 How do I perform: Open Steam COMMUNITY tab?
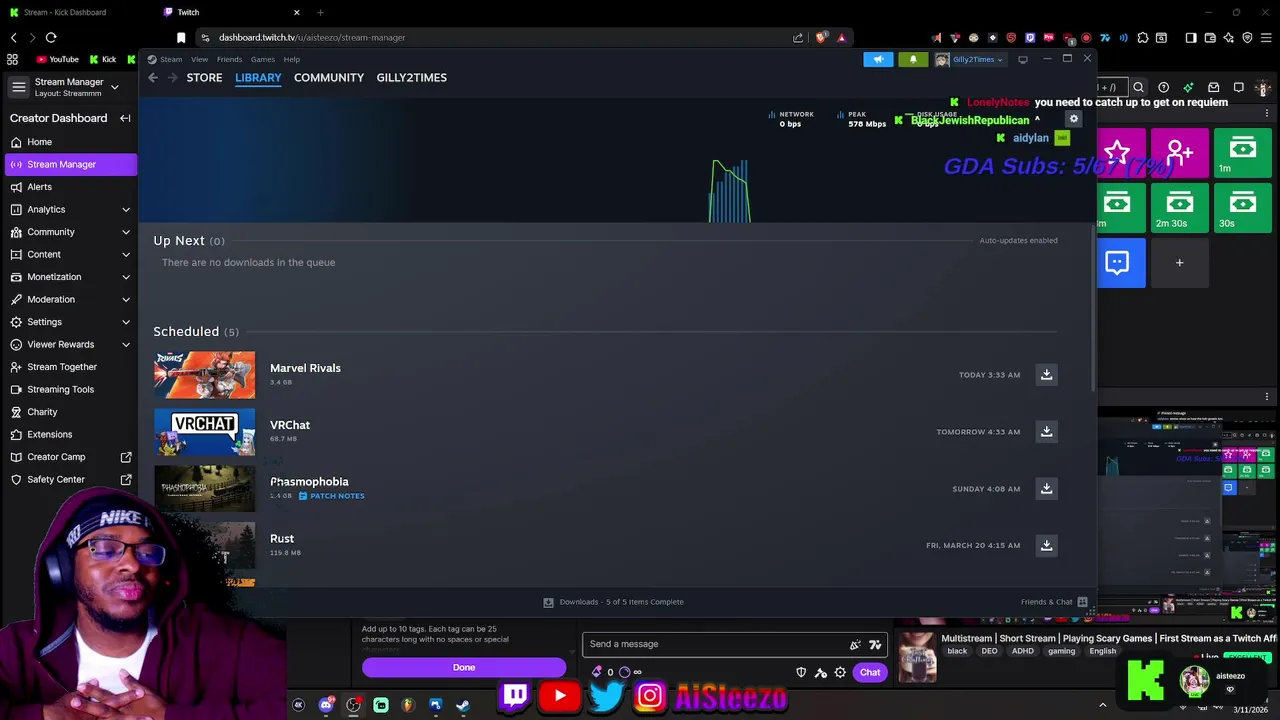(329, 77)
